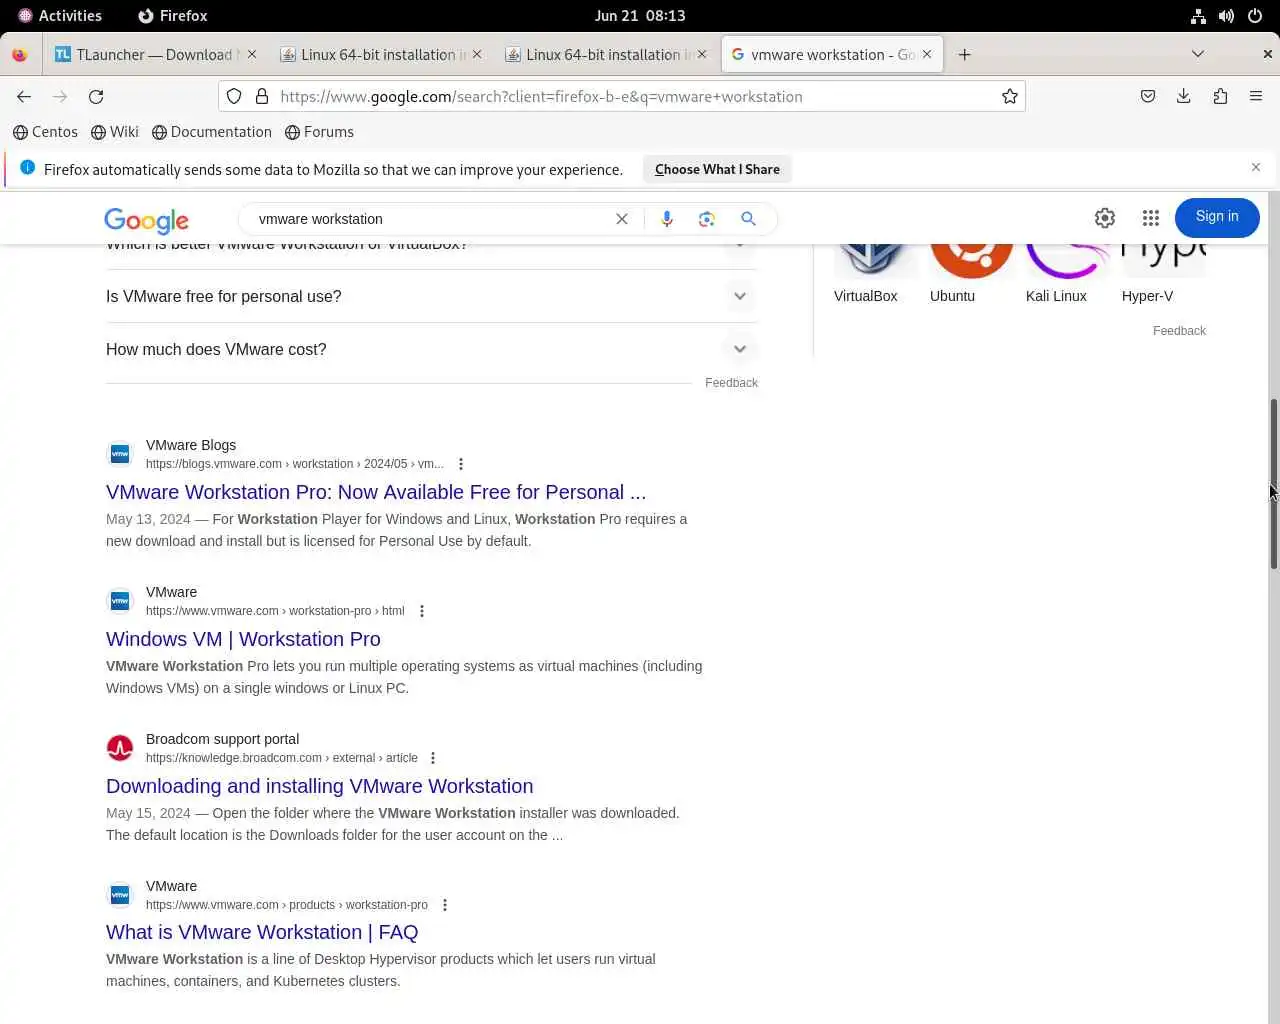Open the power icon in top bar
The width and height of the screenshot is (1280, 1024).
tap(1254, 15)
